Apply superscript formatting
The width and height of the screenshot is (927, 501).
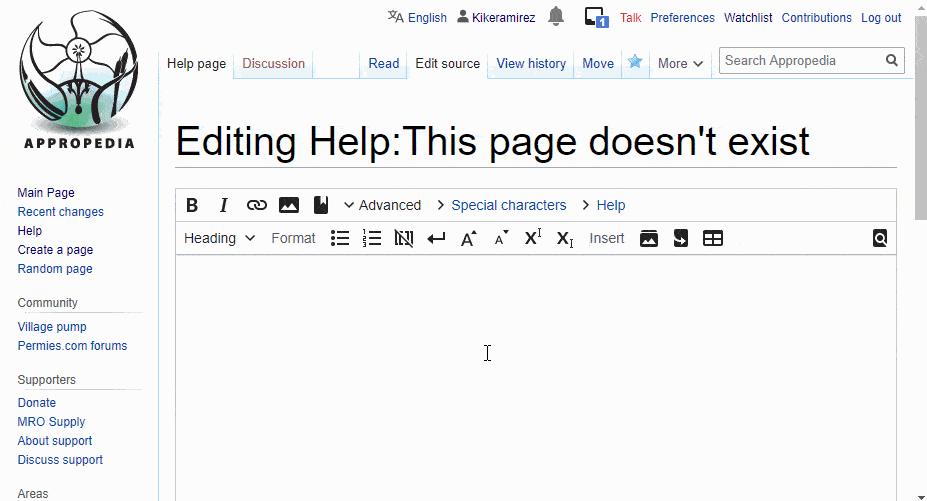532,238
